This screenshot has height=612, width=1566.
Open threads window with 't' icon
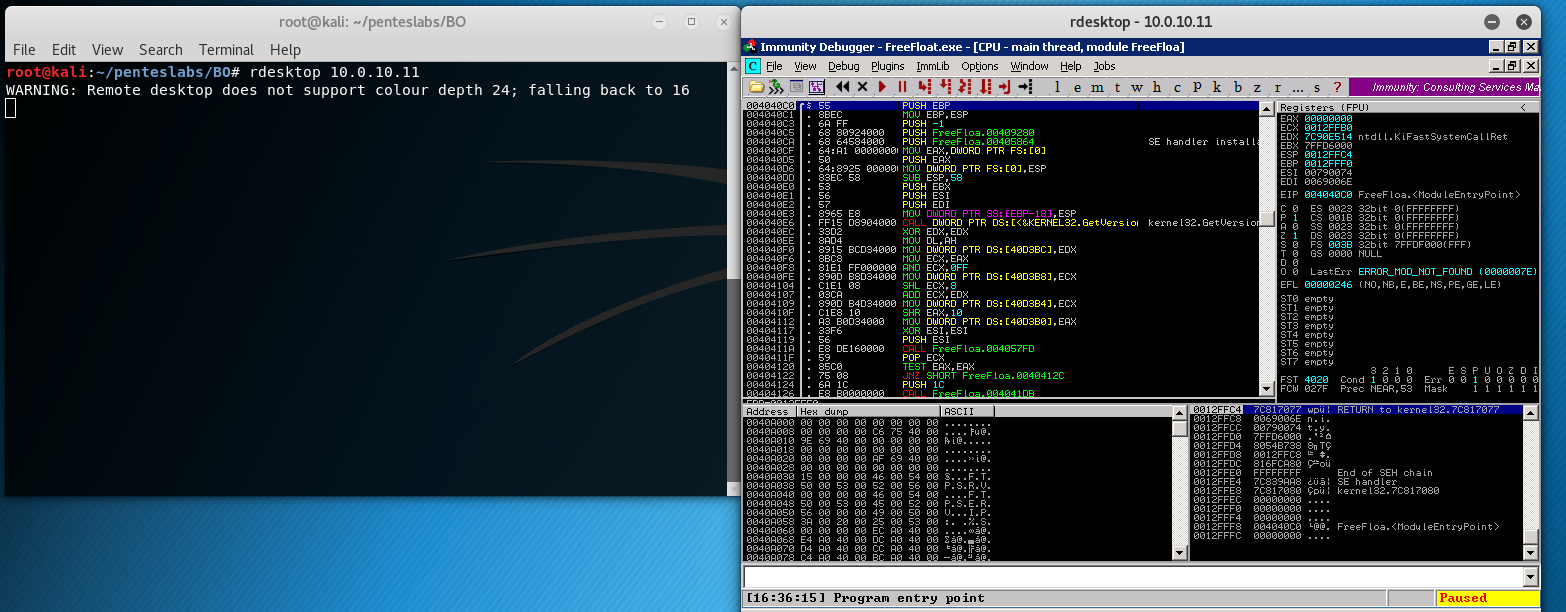tap(1117, 87)
